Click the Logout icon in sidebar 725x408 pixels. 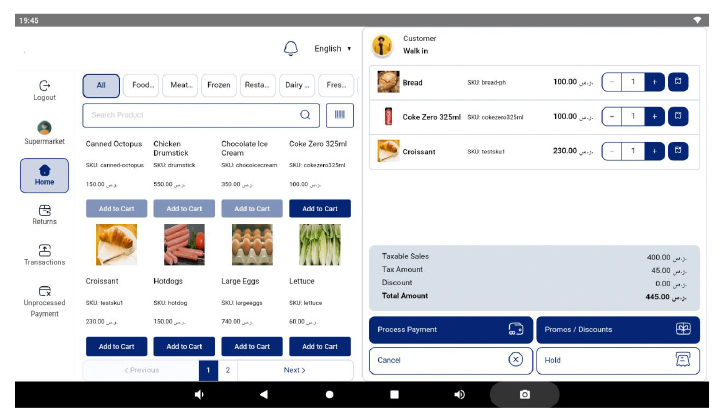pos(44,90)
